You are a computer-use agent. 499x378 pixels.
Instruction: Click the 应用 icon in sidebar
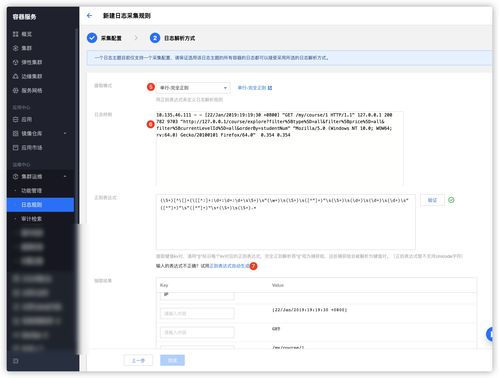pyautogui.click(x=15, y=119)
